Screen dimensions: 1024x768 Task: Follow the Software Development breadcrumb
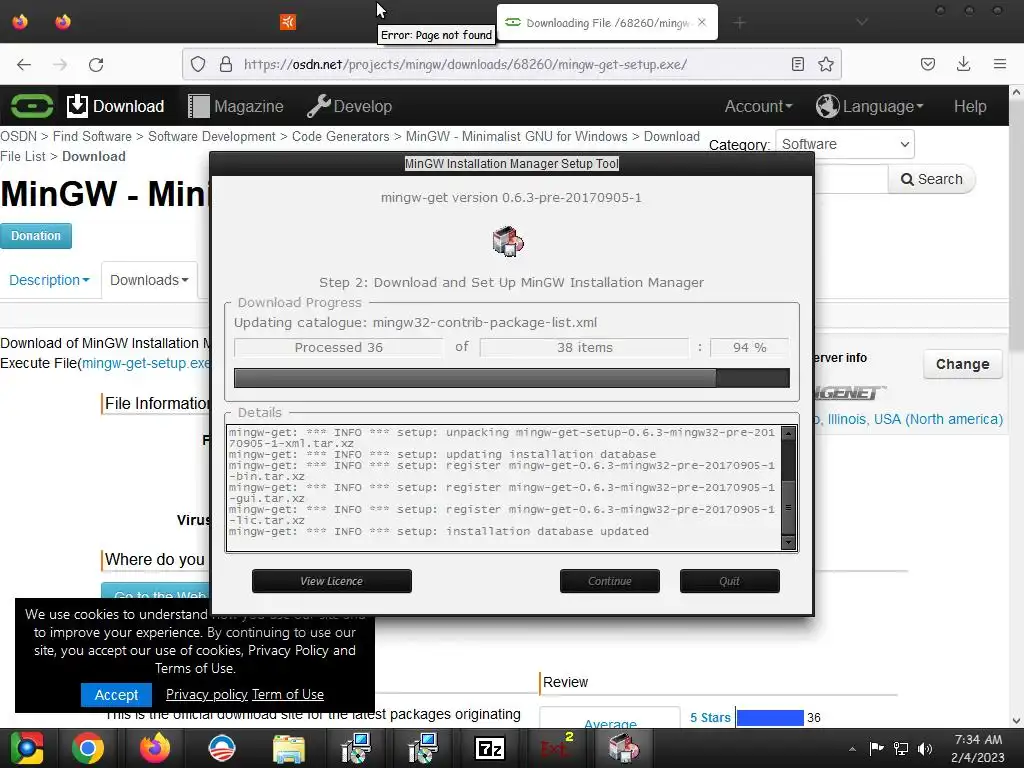[x=212, y=136]
